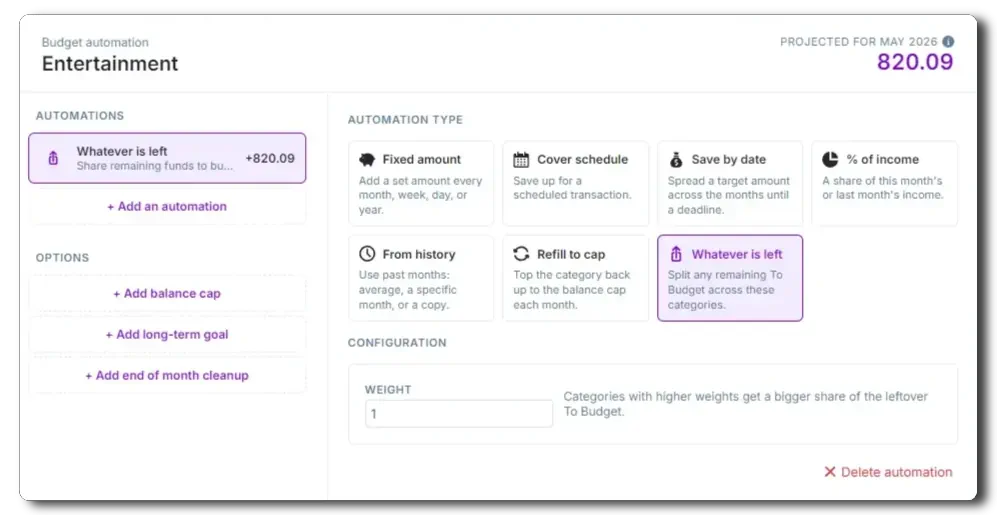
Task: Click the circular arrows Refill to cap icon
Action: (521, 254)
